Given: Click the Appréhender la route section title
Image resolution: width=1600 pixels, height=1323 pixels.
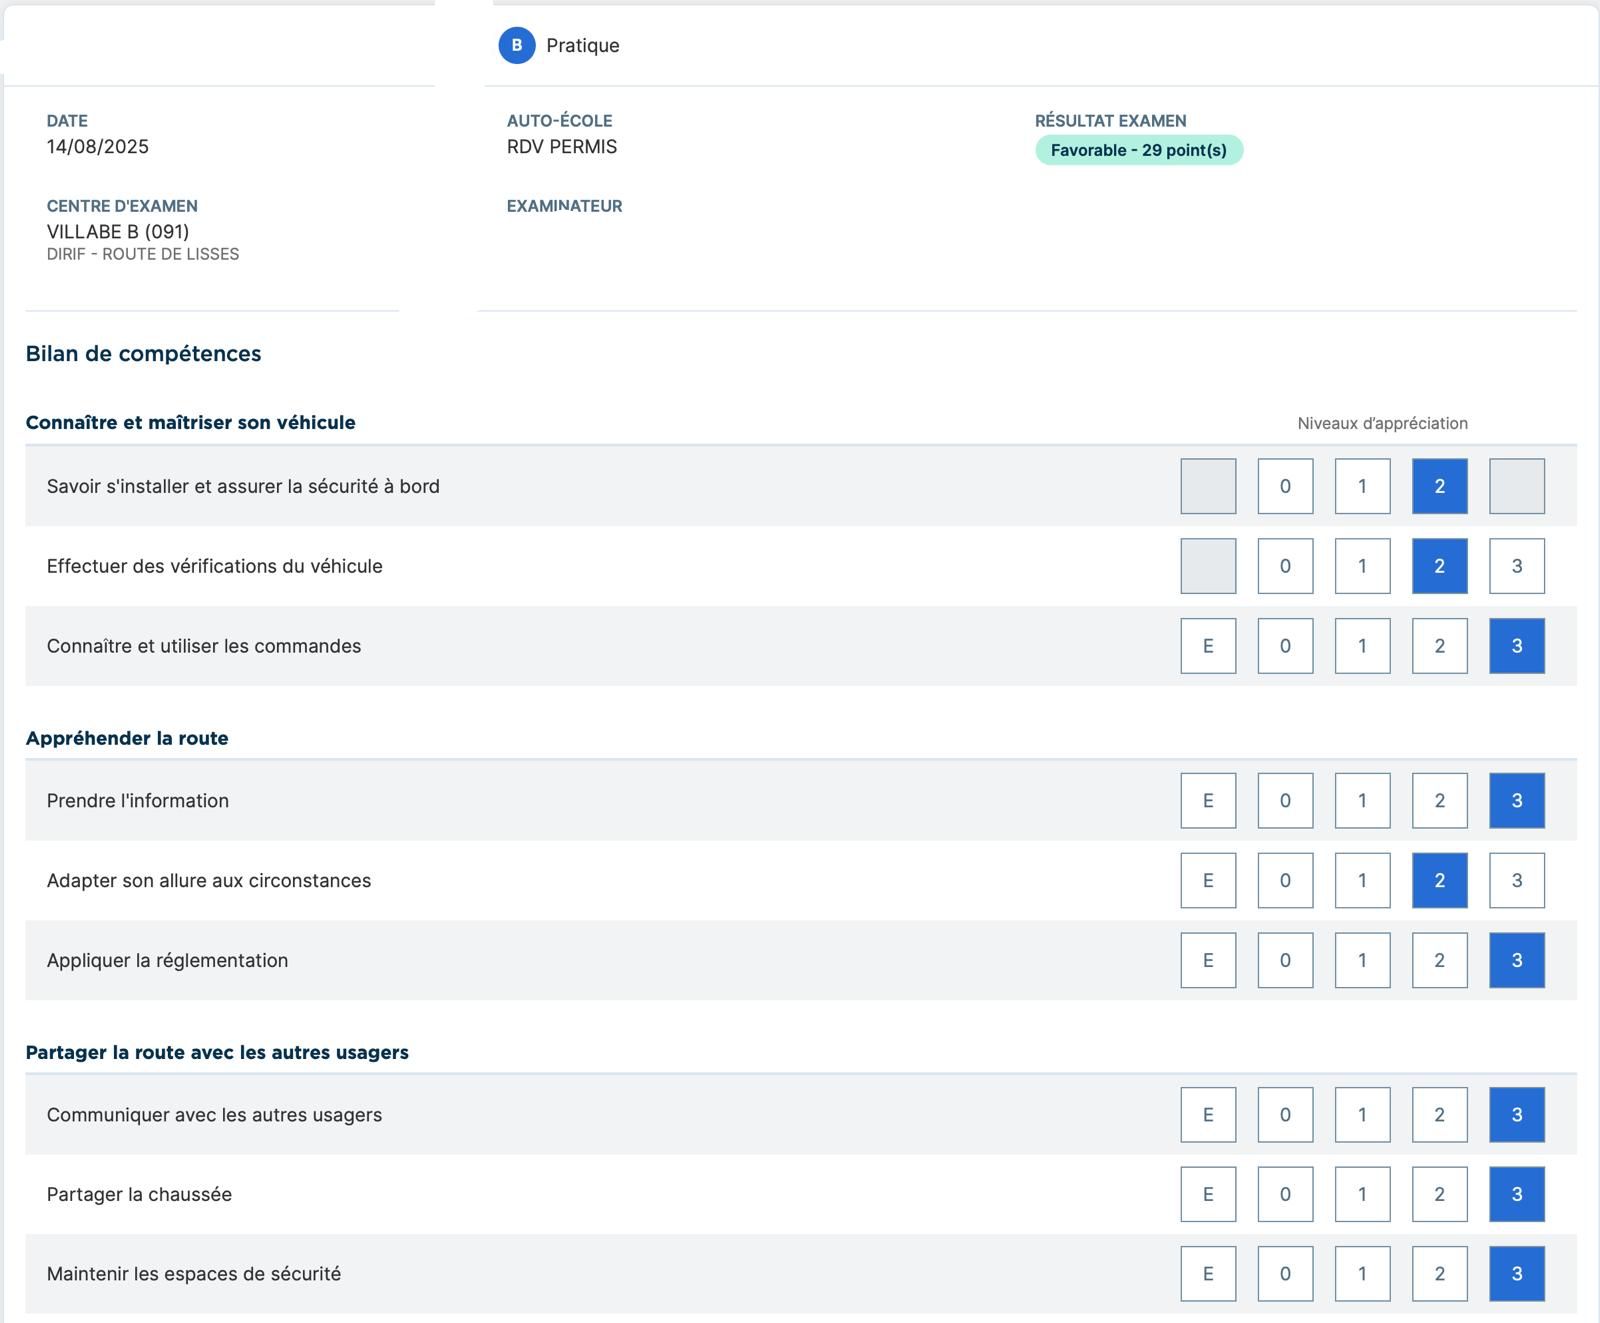Looking at the screenshot, I should pos(127,739).
